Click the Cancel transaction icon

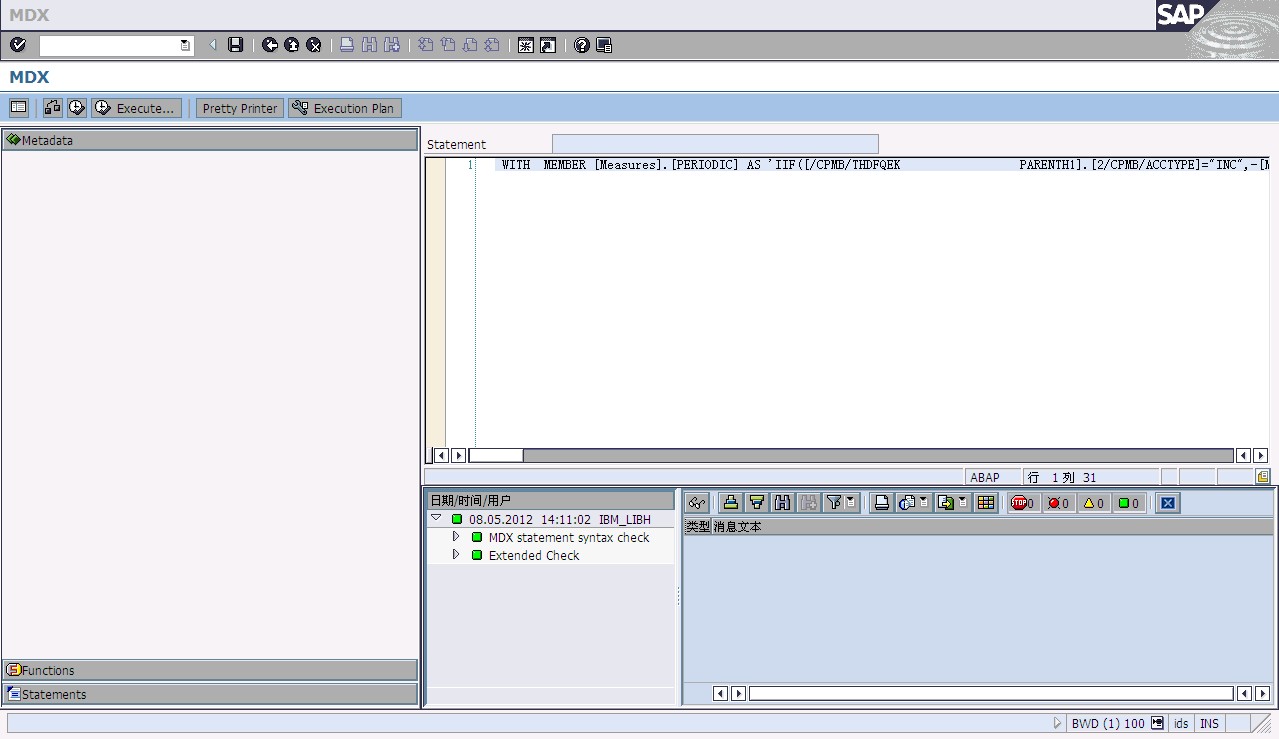(314, 45)
